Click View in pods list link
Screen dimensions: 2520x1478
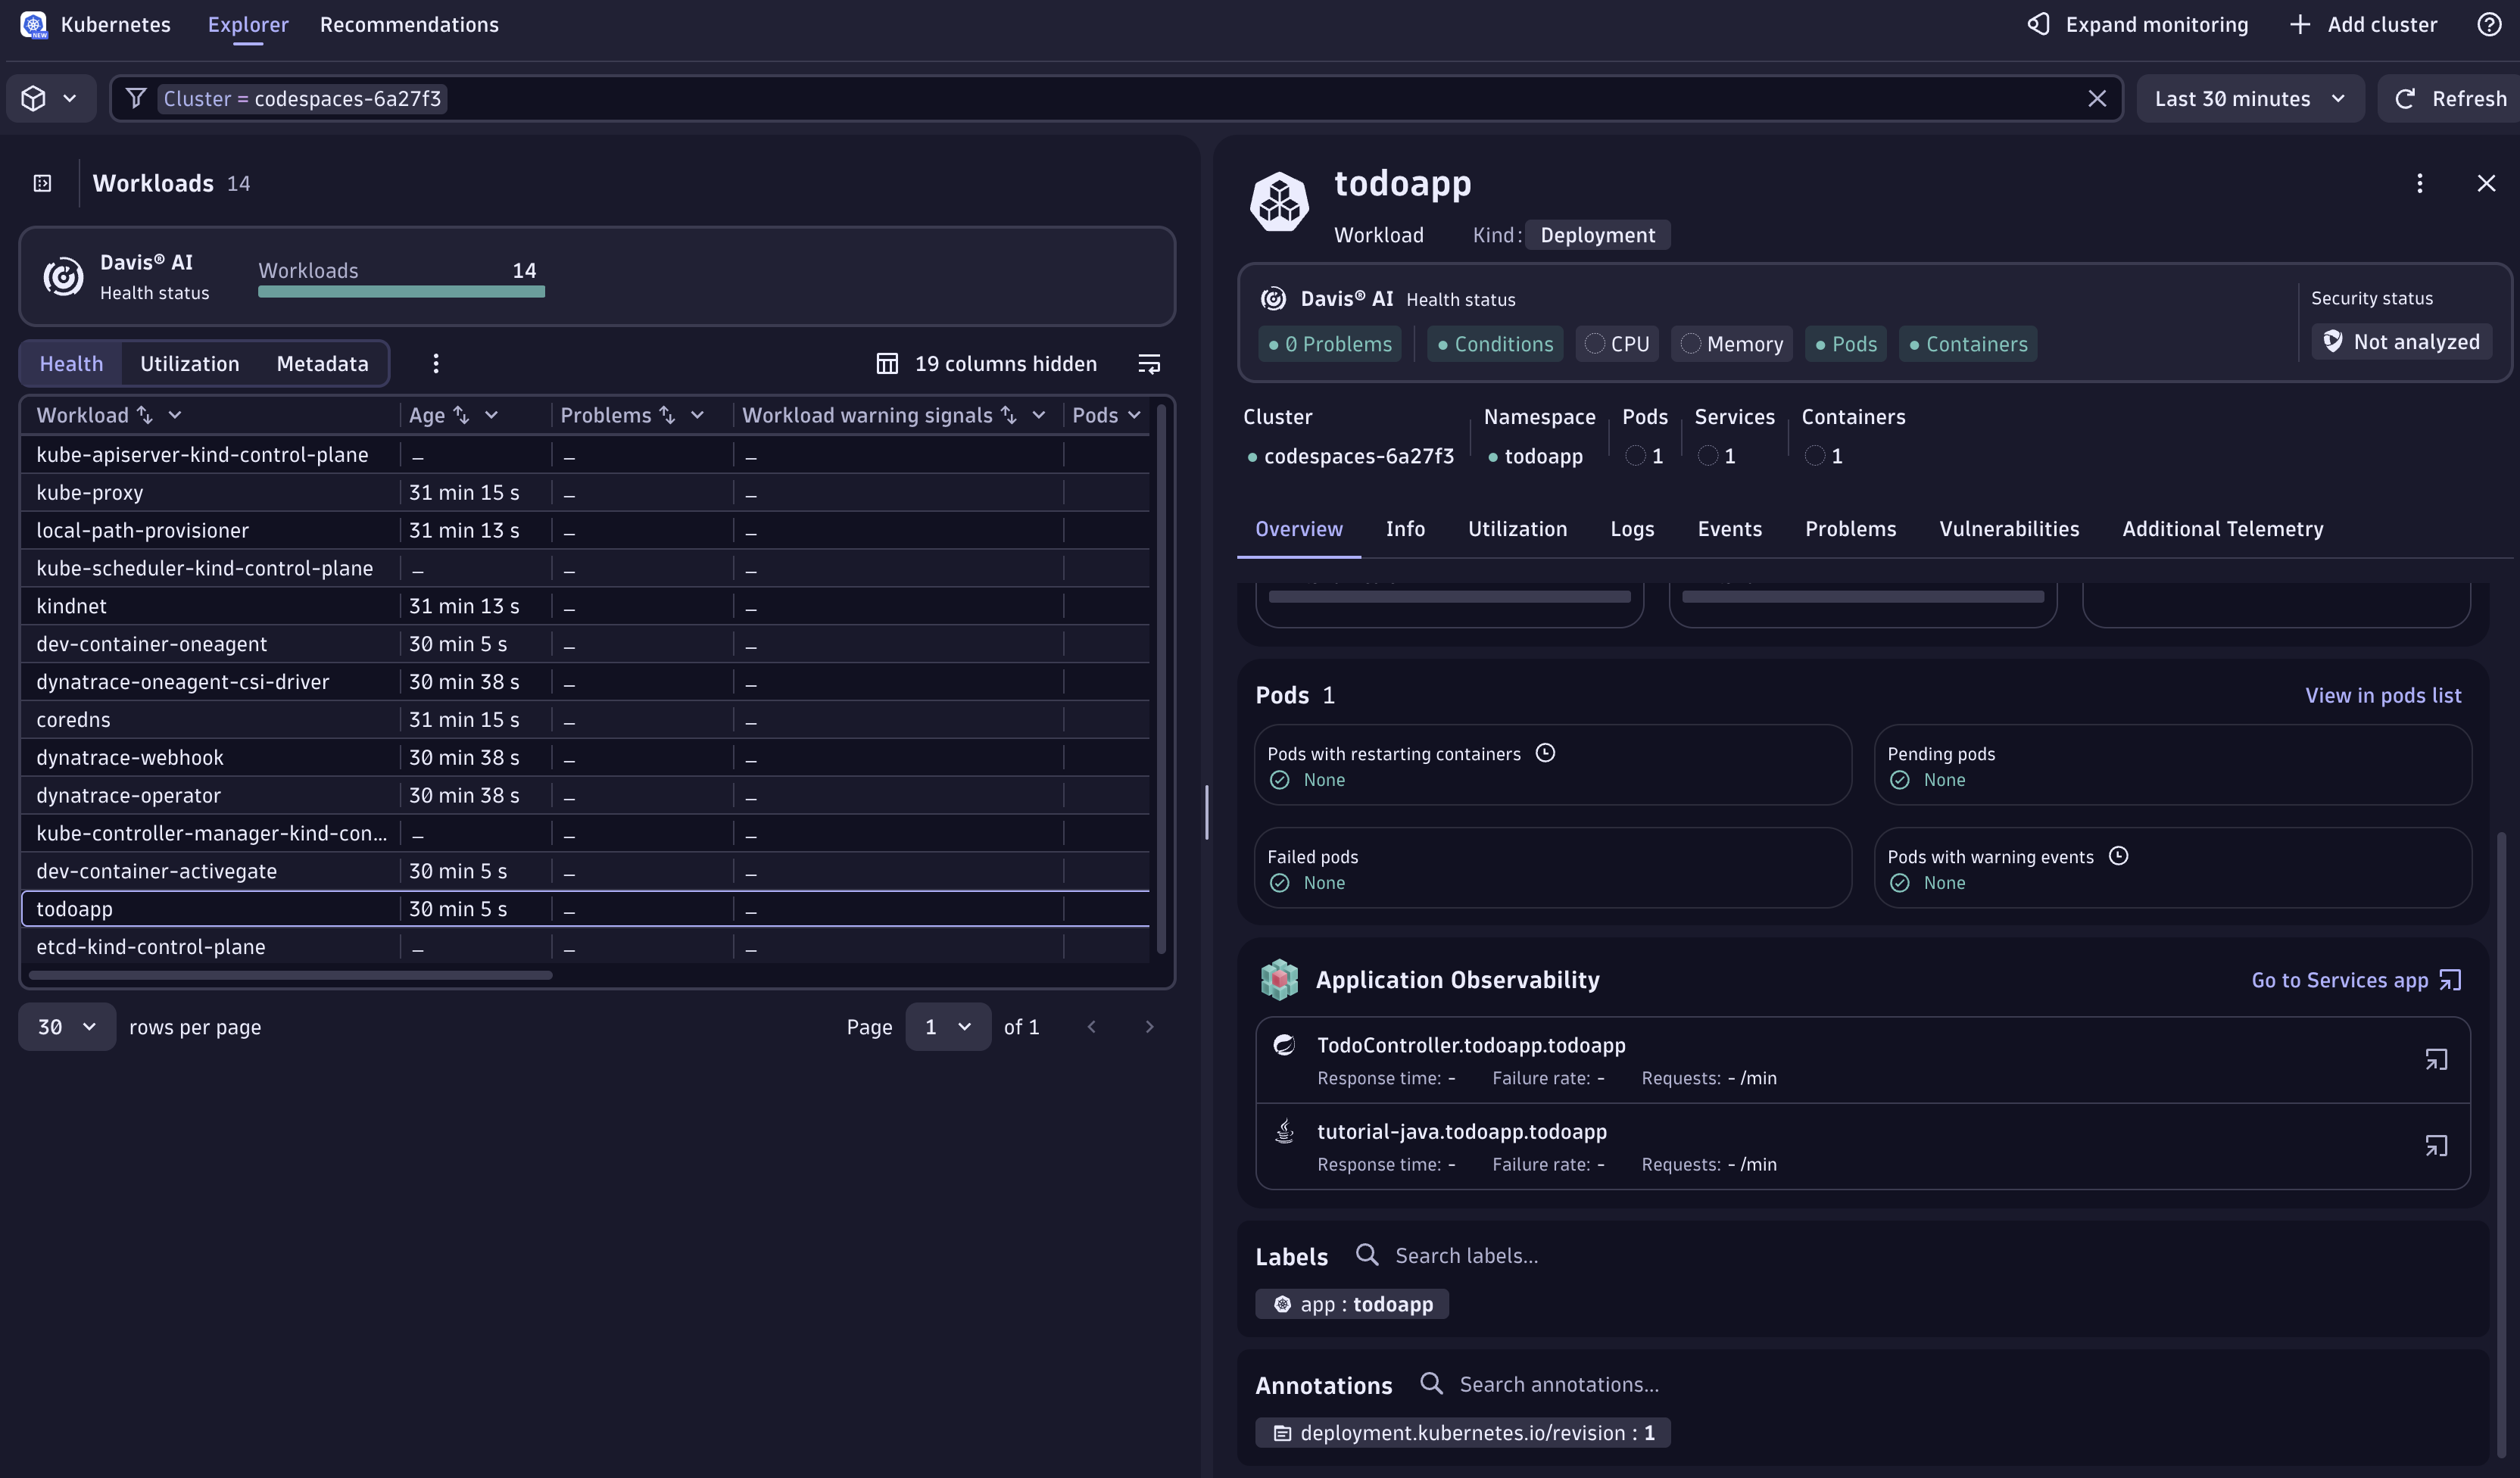2383,695
